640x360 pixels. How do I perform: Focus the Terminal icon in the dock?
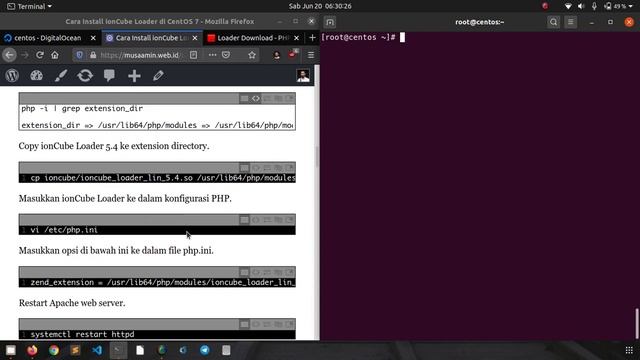(x=118, y=350)
